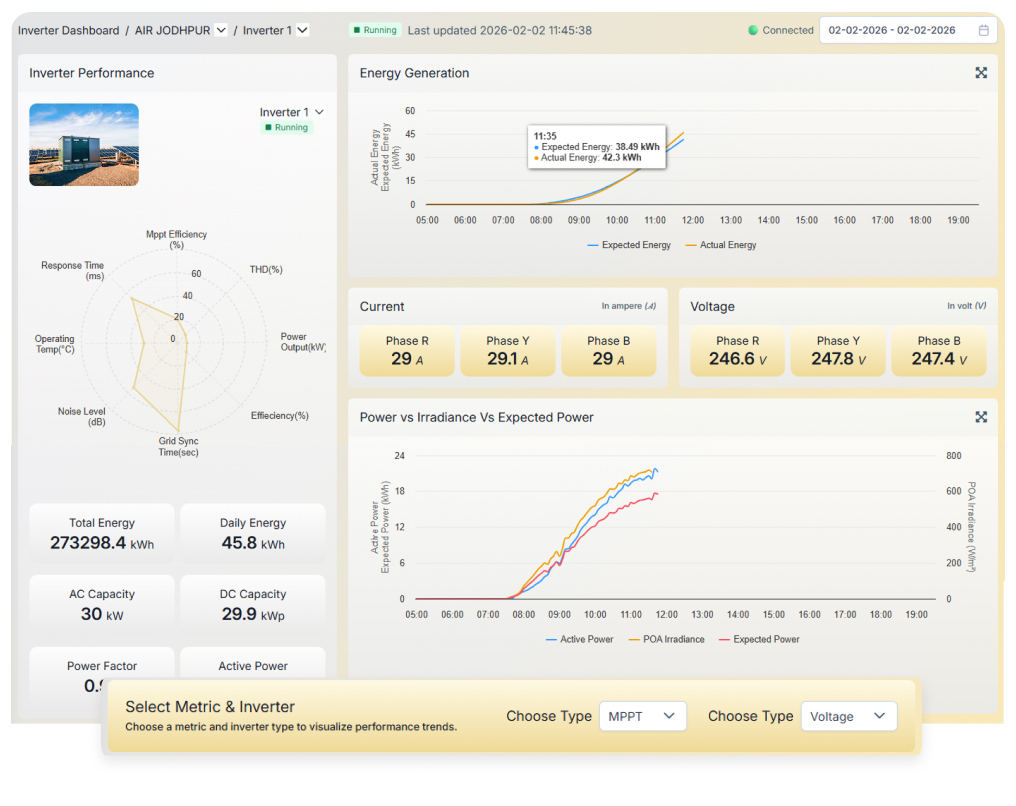1016x806 pixels.
Task: Select the Phase R card in Current panel
Action: [407, 350]
